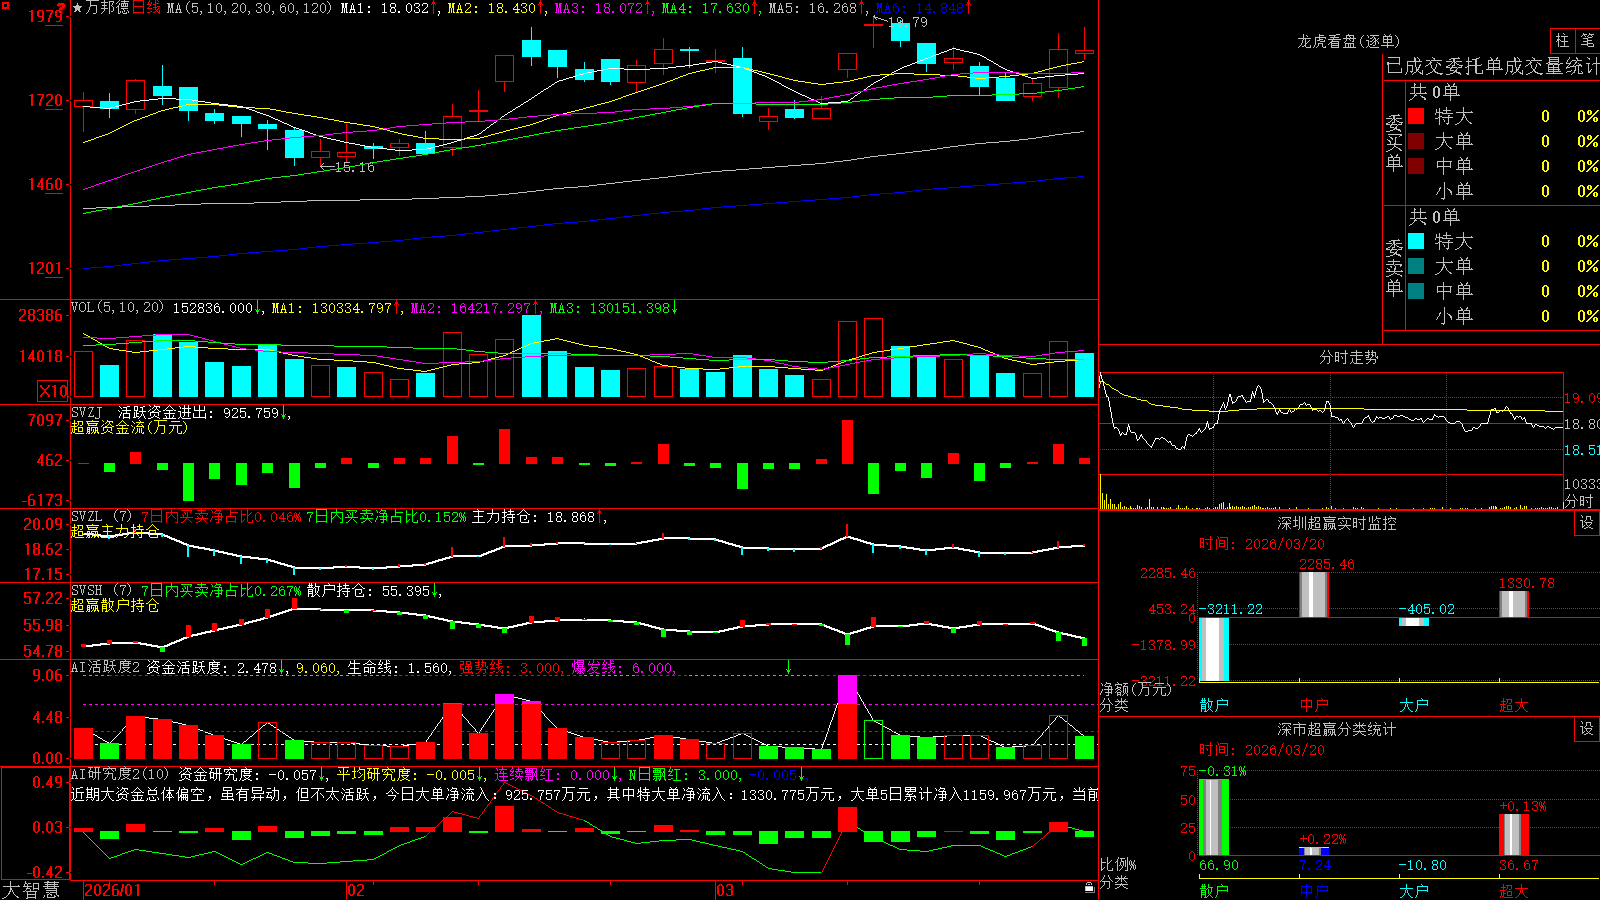The height and width of the screenshot is (900, 1600).
Task: Click the 超赢资金流(万元) label
Action: pos(129,427)
